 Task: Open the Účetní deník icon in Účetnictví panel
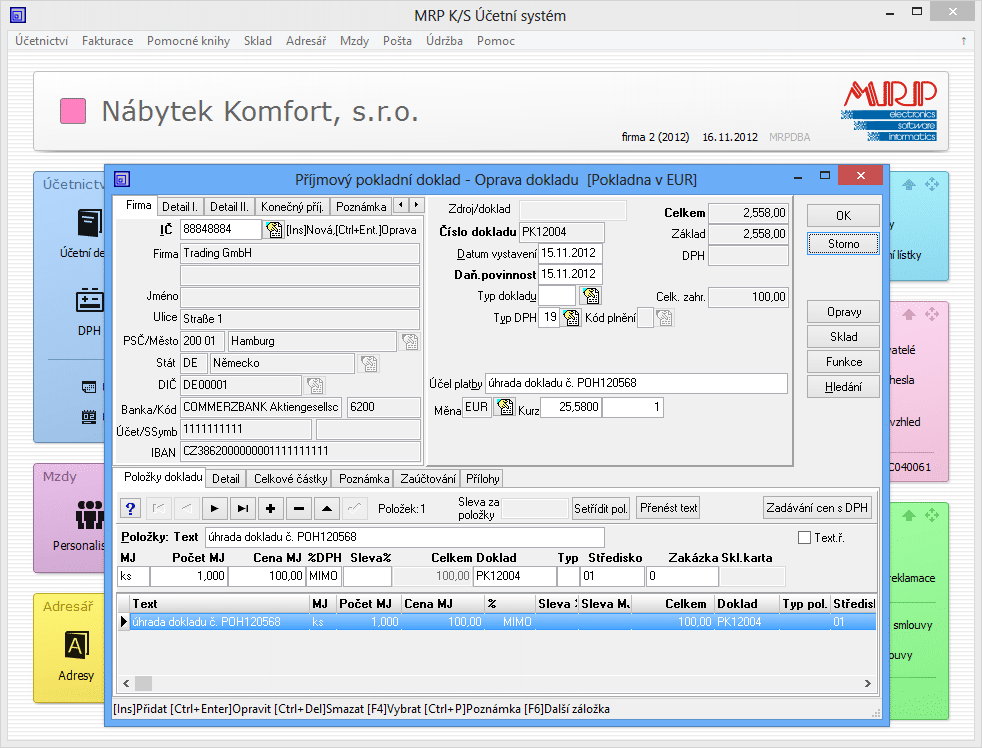click(x=90, y=224)
